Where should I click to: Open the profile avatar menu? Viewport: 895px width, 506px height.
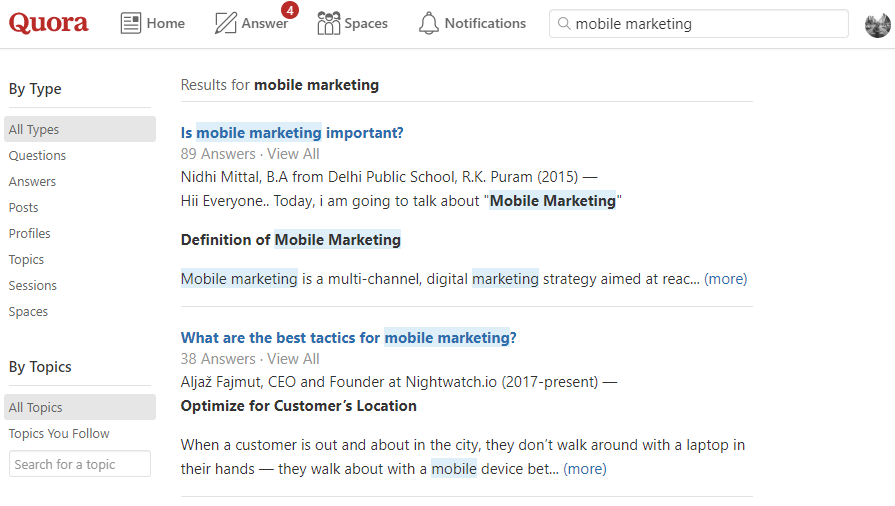pos(877,24)
